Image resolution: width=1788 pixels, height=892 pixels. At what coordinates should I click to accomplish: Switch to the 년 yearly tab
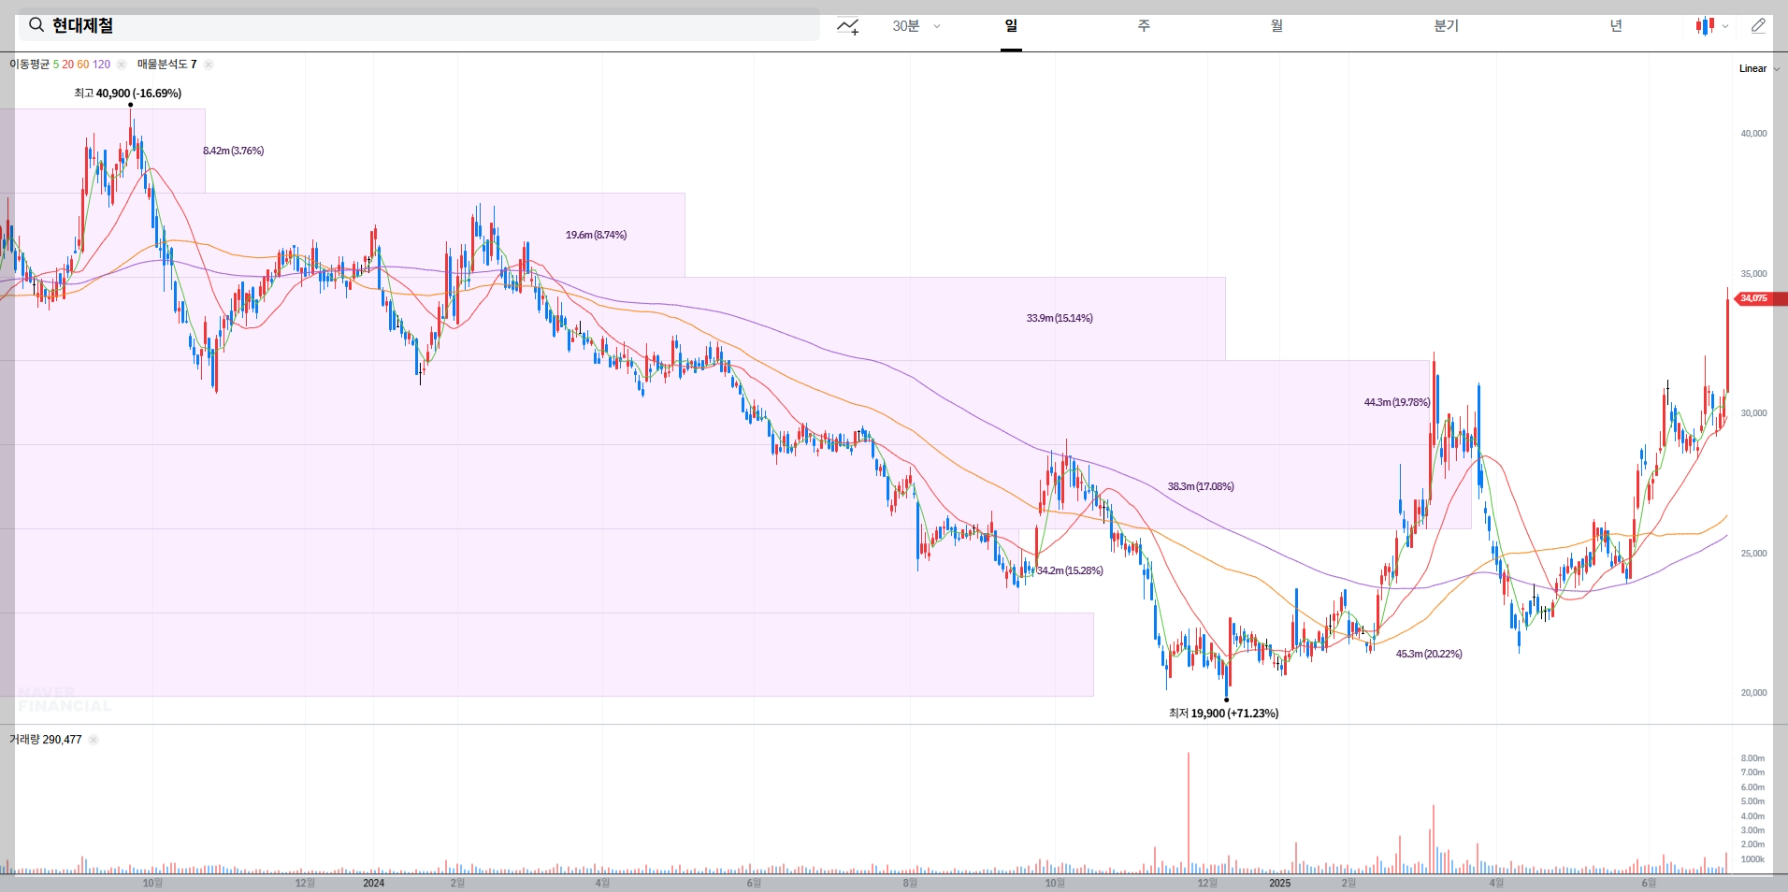coord(1616,26)
